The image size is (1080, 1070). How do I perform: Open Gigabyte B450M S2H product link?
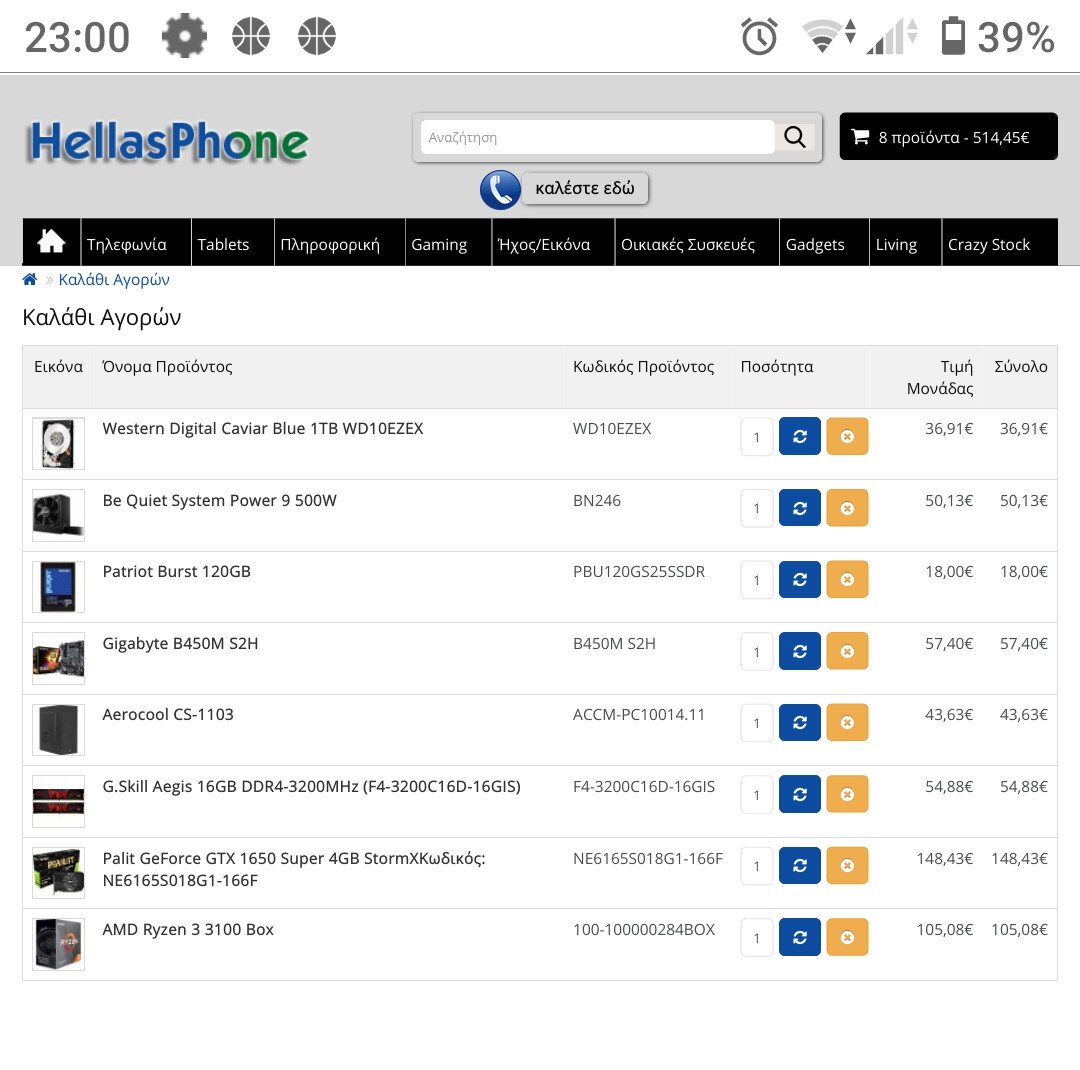(x=180, y=644)
